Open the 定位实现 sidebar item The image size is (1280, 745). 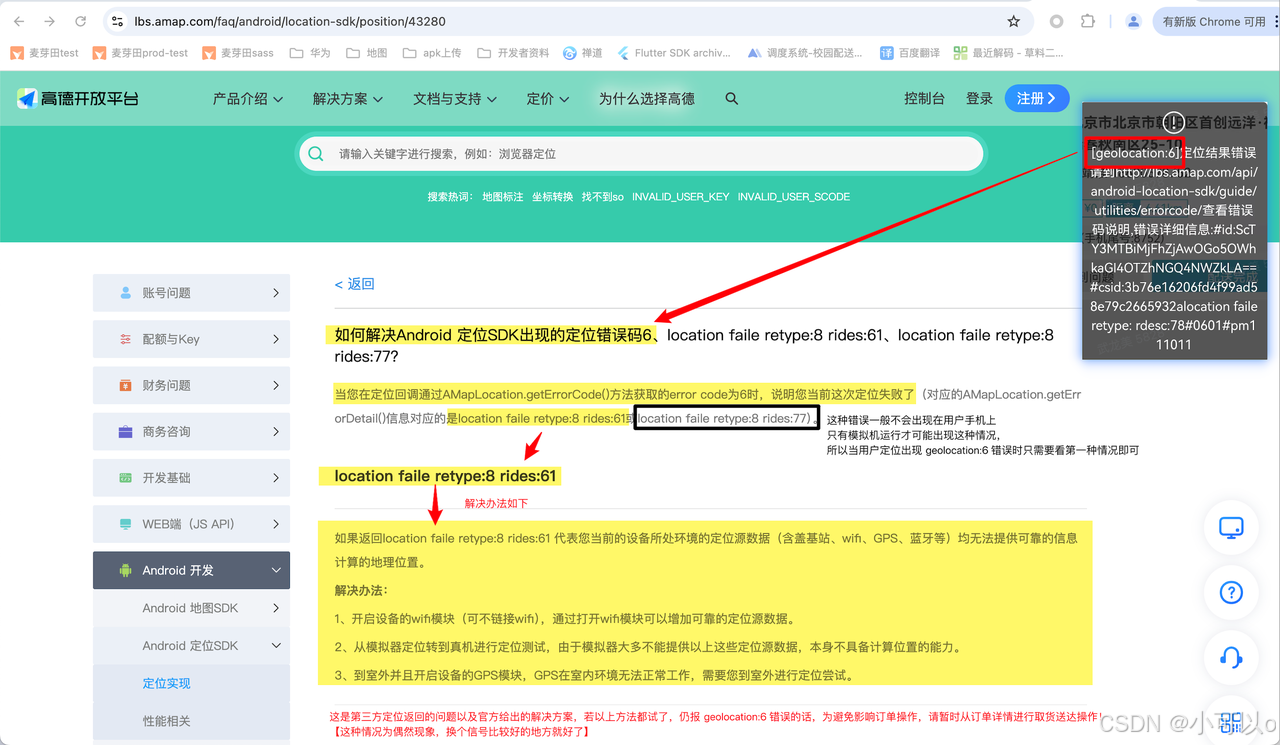click(166, 684)
